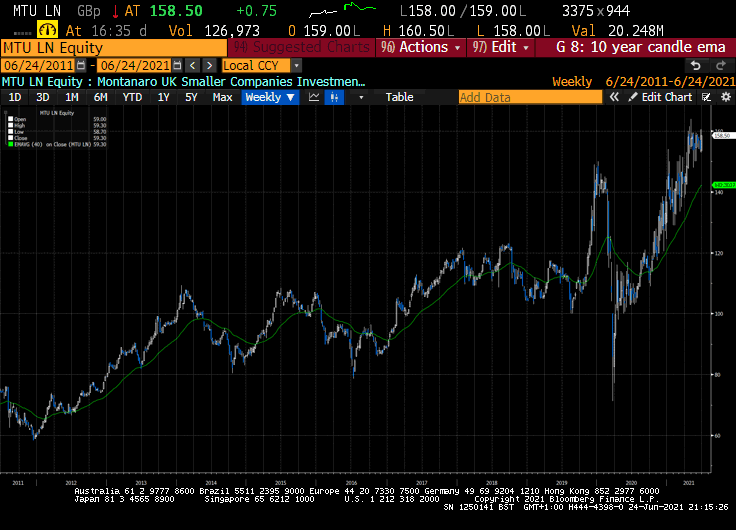
Task: Toggle the Close series legend checkbox
Action: coord(11,138)
